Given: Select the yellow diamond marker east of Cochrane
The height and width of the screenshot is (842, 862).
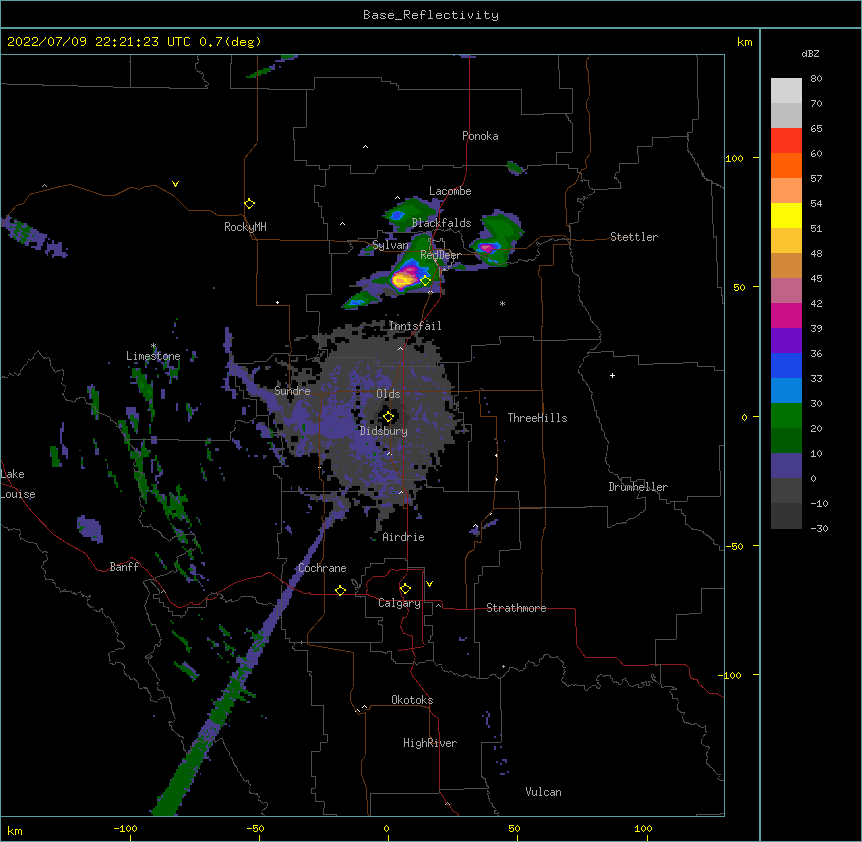Looking at the screenshot, I should pyautogui.click(x=340, y=590).
